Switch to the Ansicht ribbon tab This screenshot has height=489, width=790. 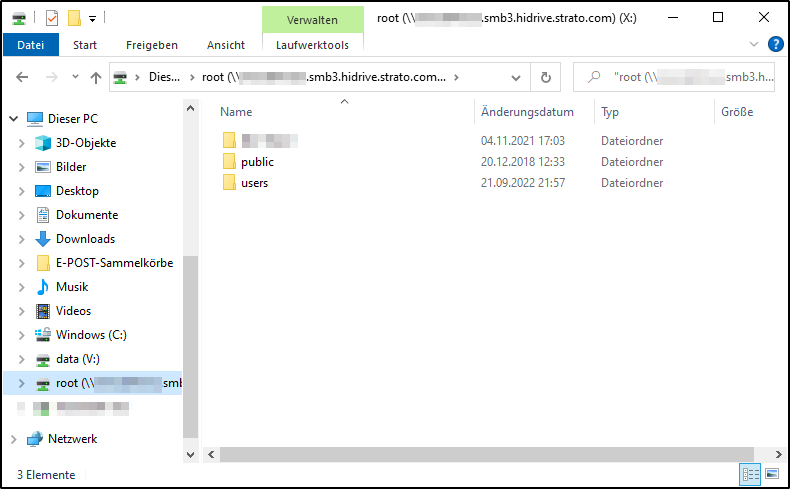click(226, 45)
